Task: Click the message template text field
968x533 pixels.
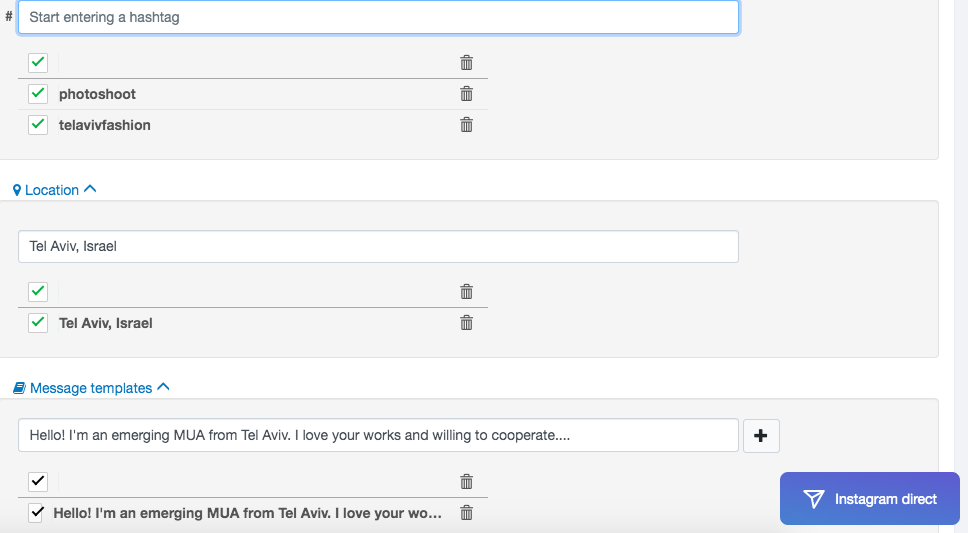Action: [x=378, y=435]
